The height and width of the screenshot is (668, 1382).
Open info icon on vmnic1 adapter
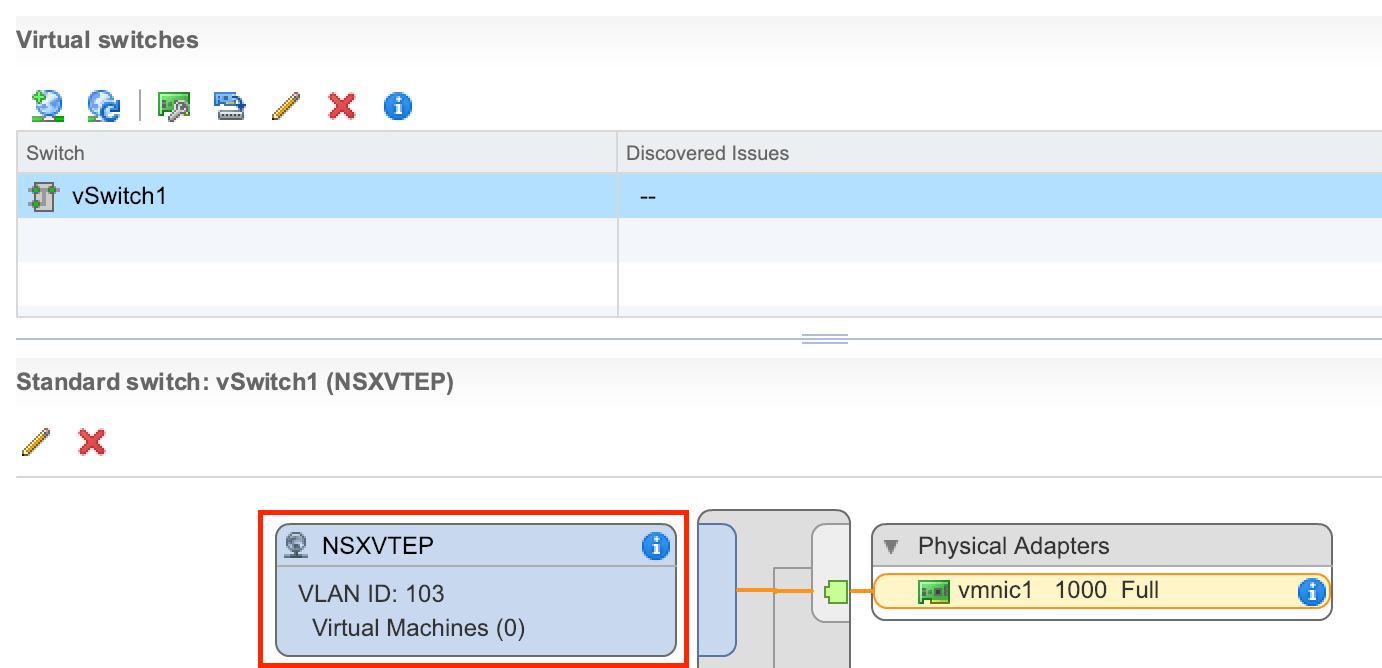pyautogui.click(x=1311, y=591)
